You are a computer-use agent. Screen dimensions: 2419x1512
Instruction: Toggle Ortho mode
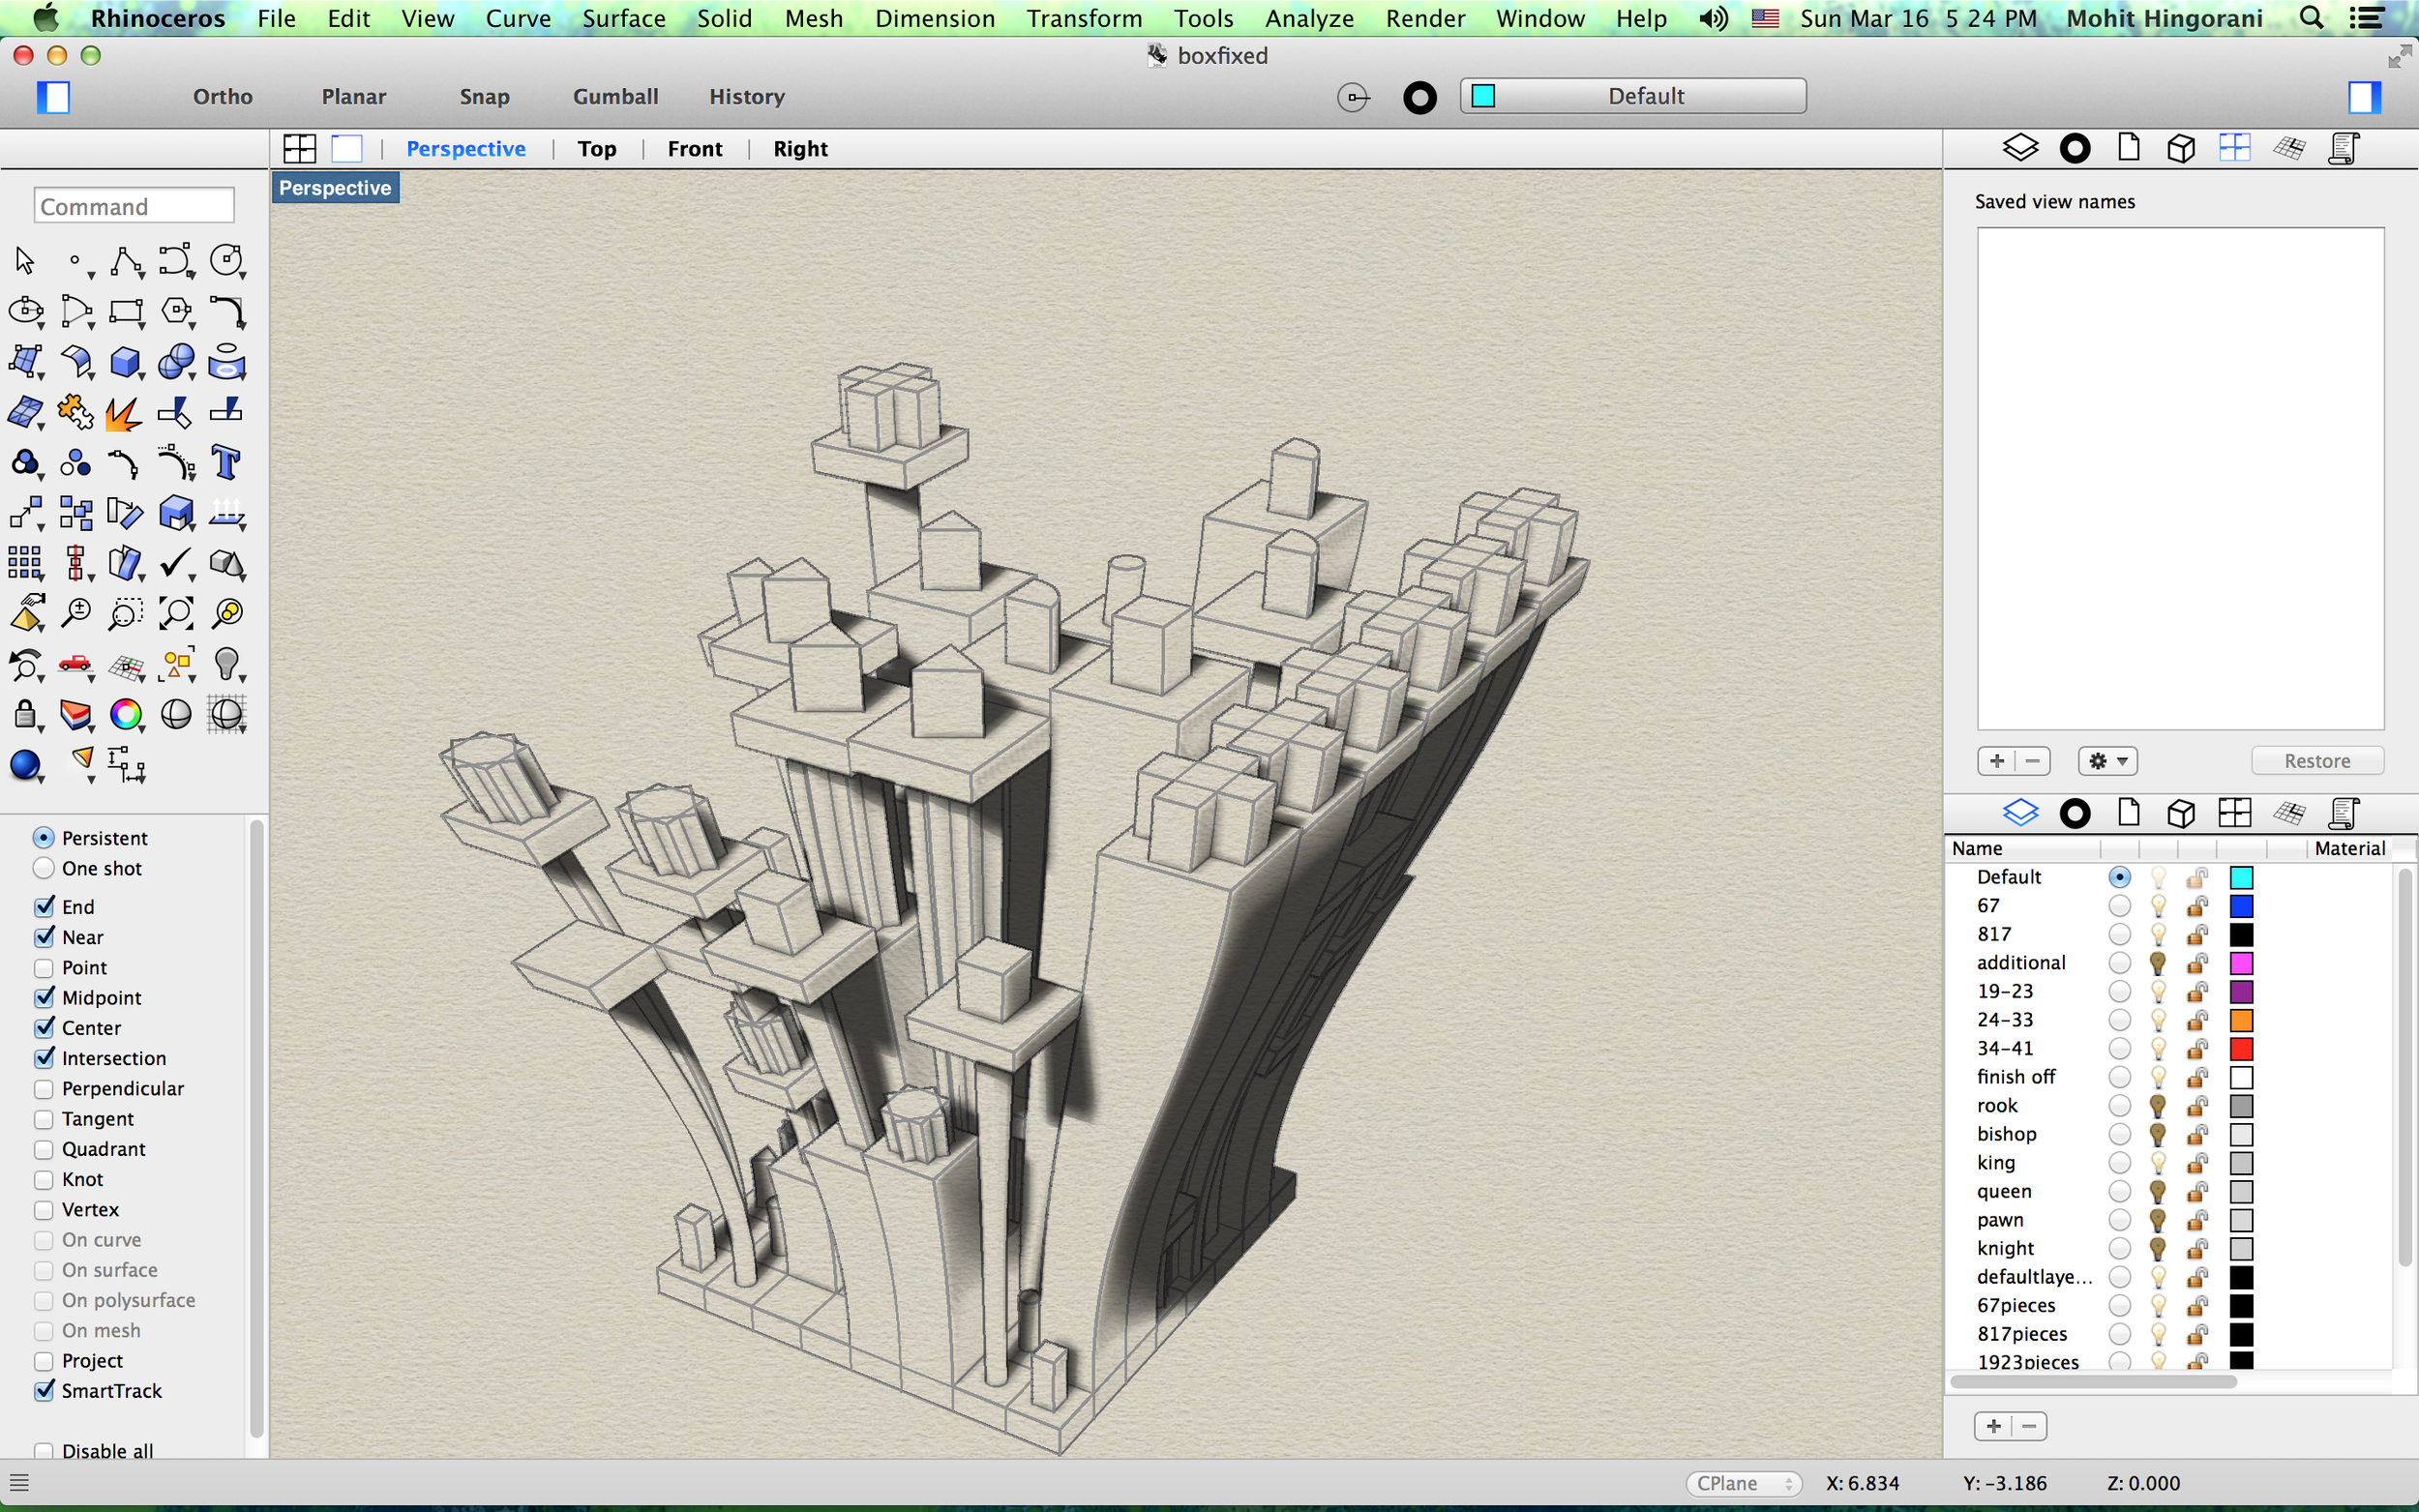[222, 97]
